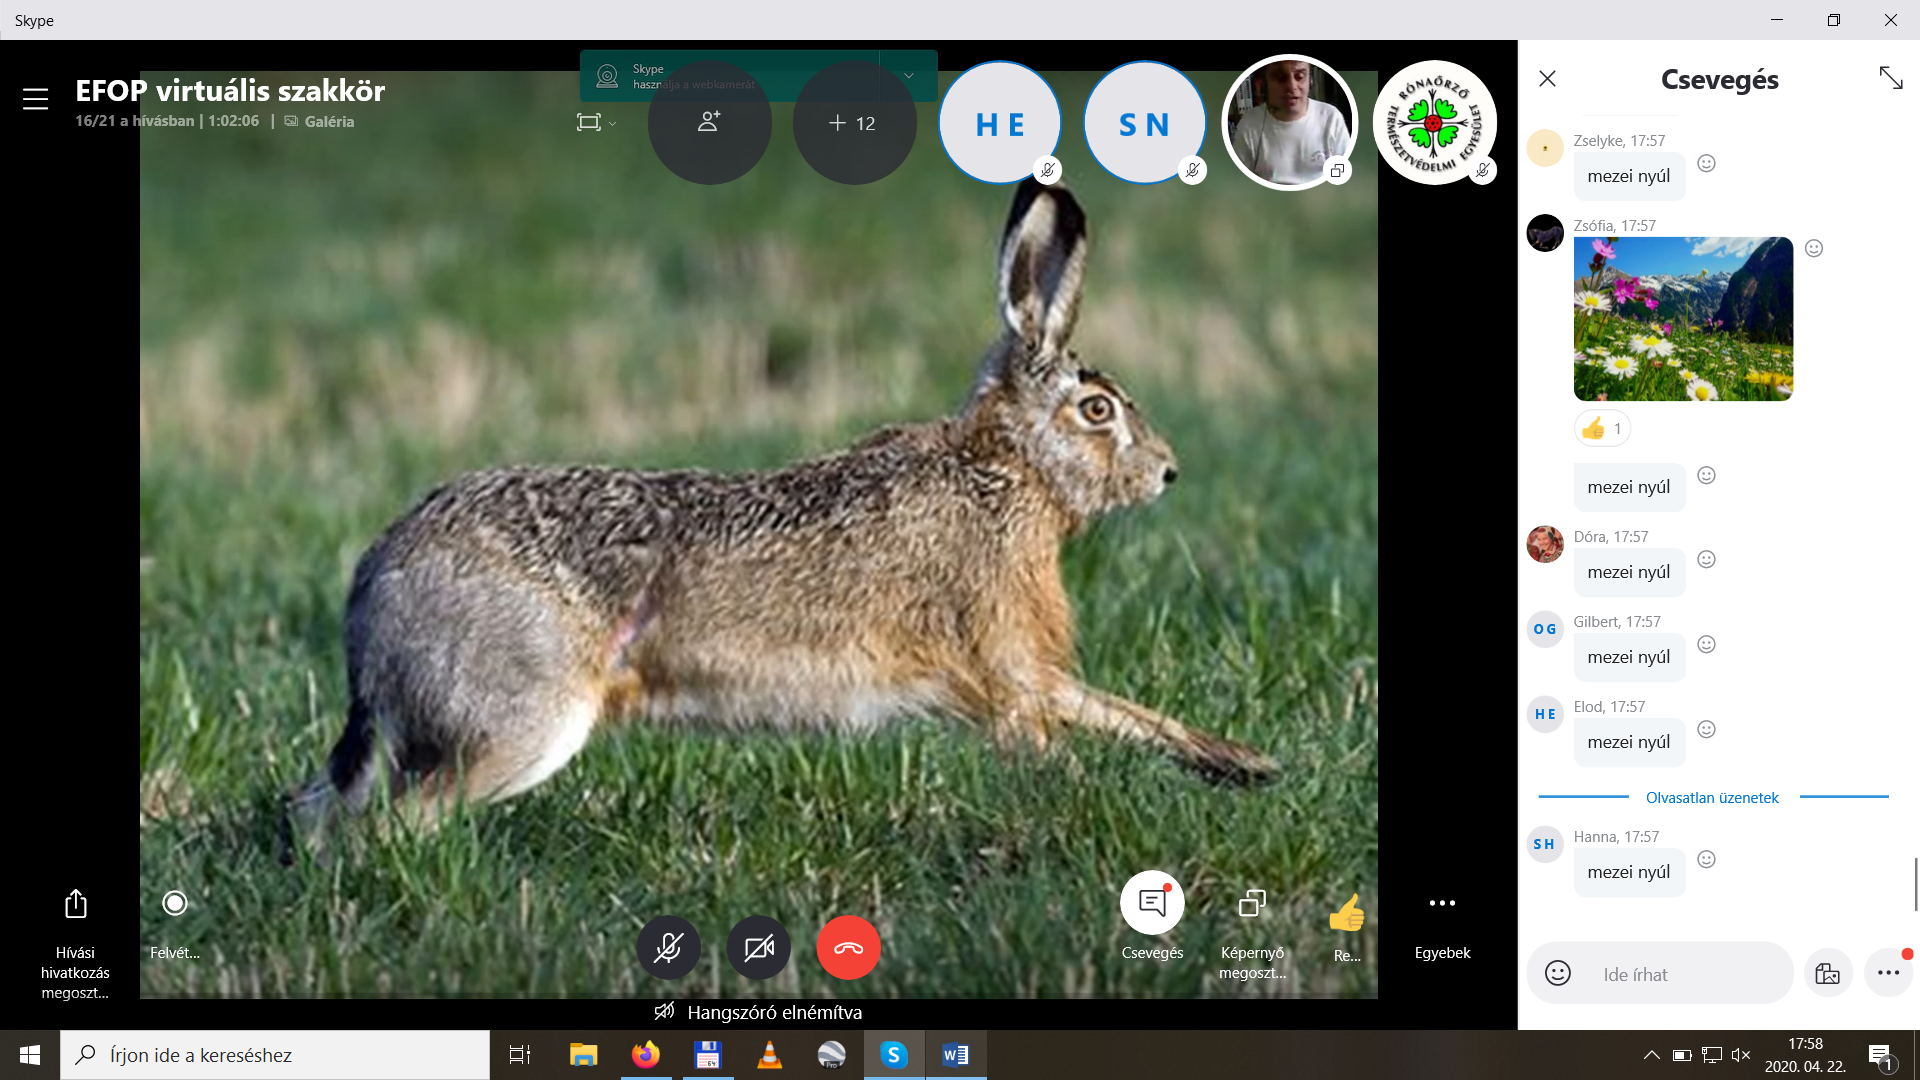Click the add participant icon
Viewport: 1920px width, 1080px height.
pos(709,122)
